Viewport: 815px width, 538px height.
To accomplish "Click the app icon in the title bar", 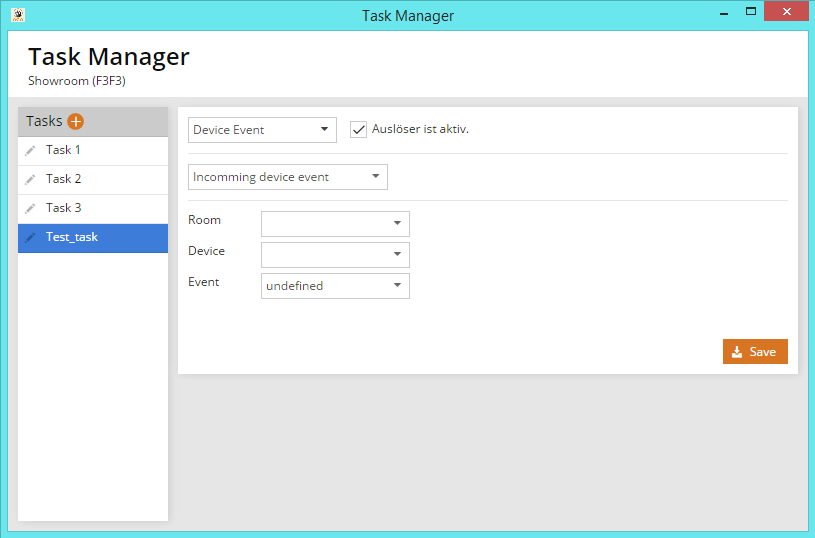I will pyautogui.click(x=17, y=15).
